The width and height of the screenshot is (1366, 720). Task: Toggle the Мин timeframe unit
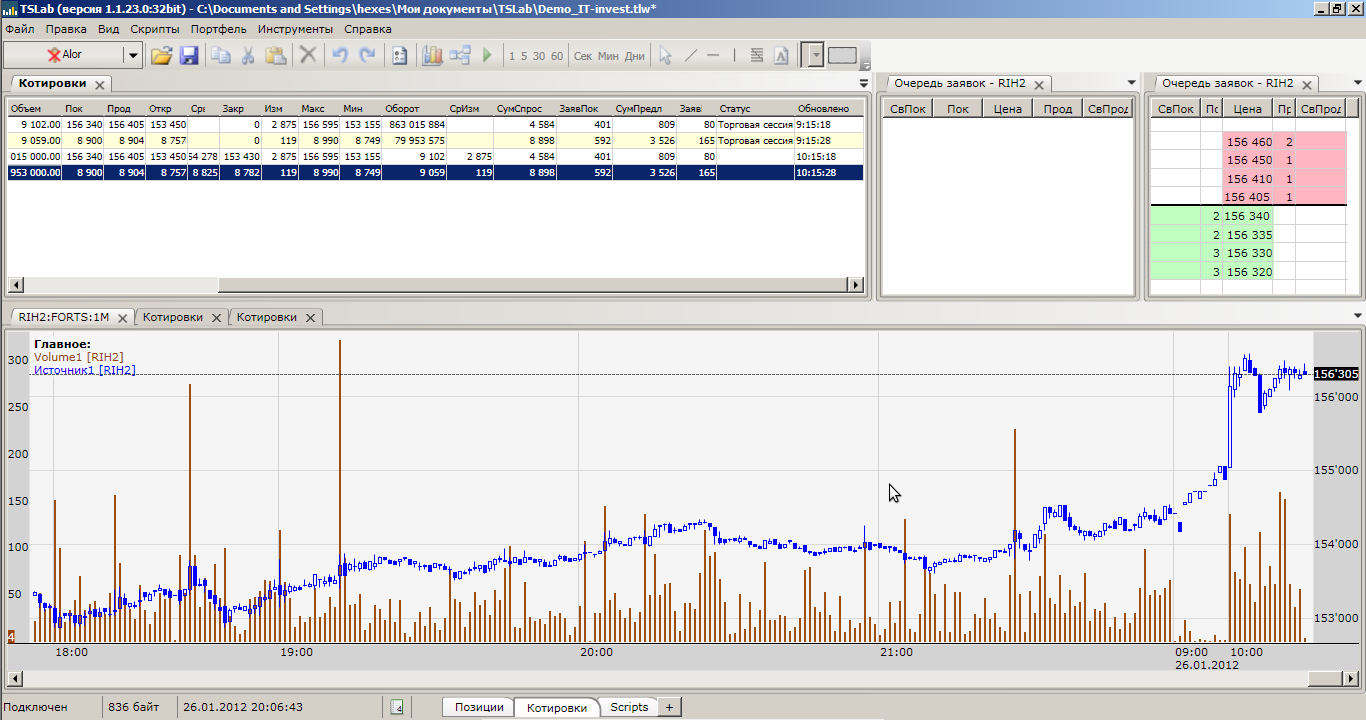pos(608,56)
